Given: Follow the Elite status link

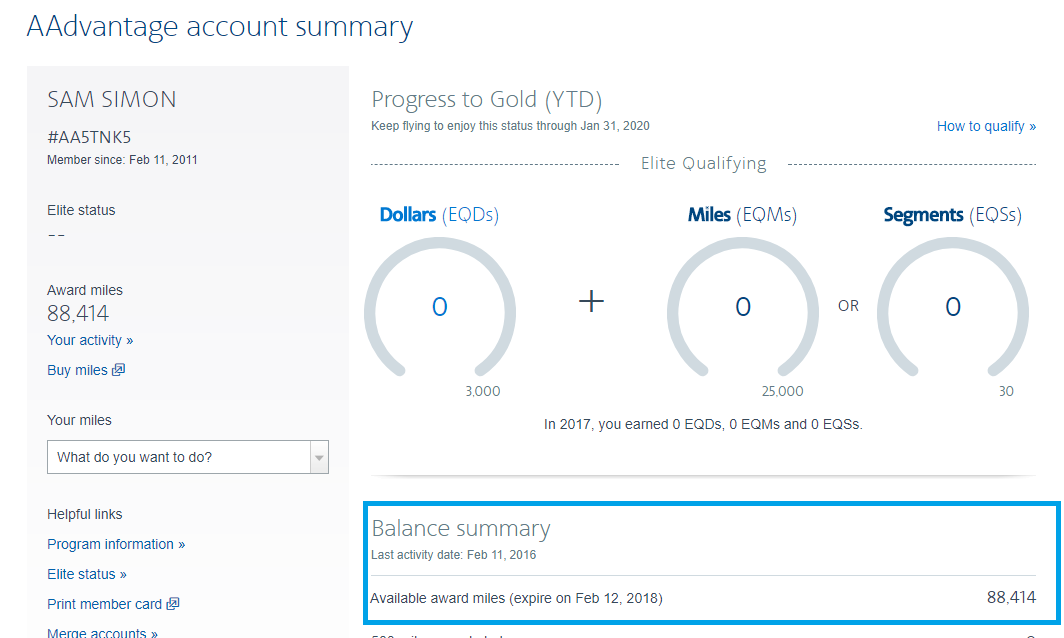Looking at the screenshot, I should click(86, 574).
